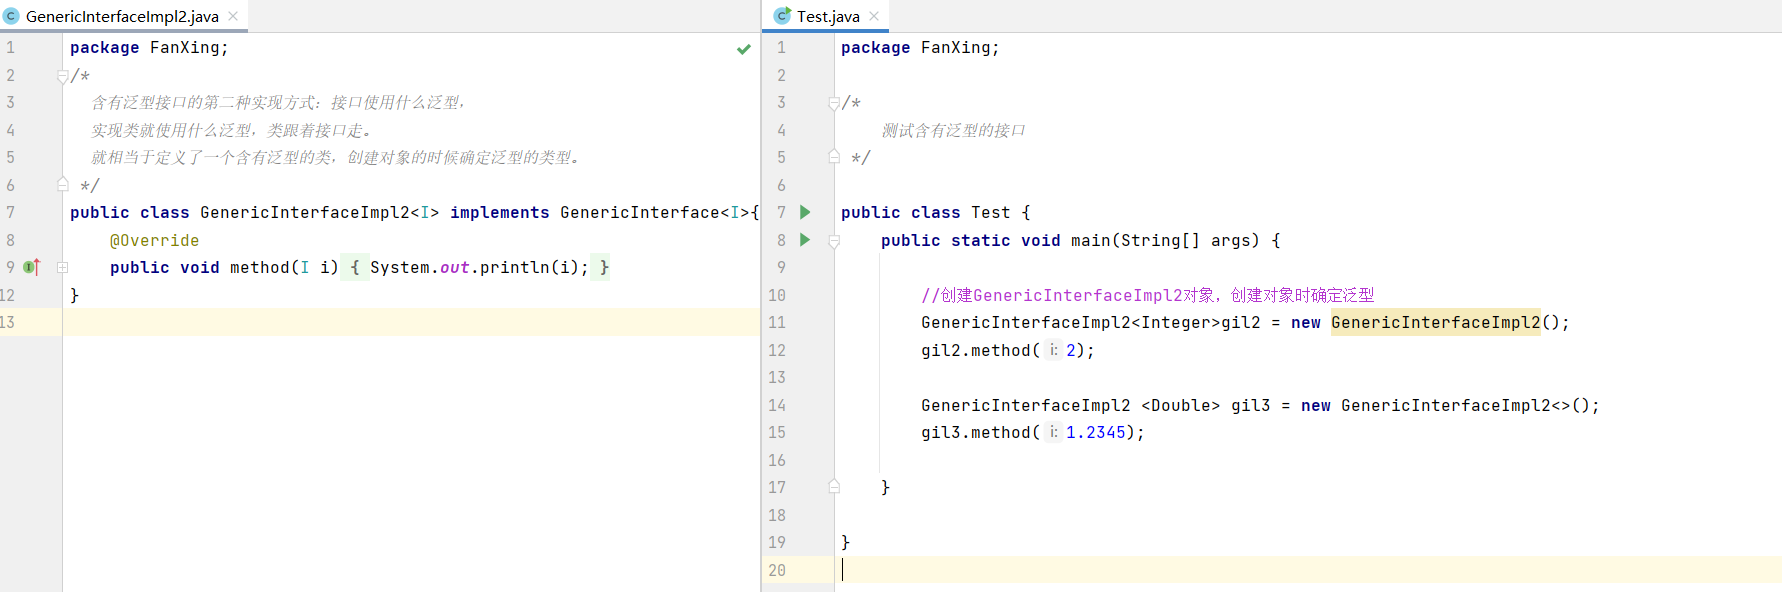Screen dimensions: 1782x592
Task: Expand the folded method body at line 9
Action: pyautogui.click(x=62, y=268)
